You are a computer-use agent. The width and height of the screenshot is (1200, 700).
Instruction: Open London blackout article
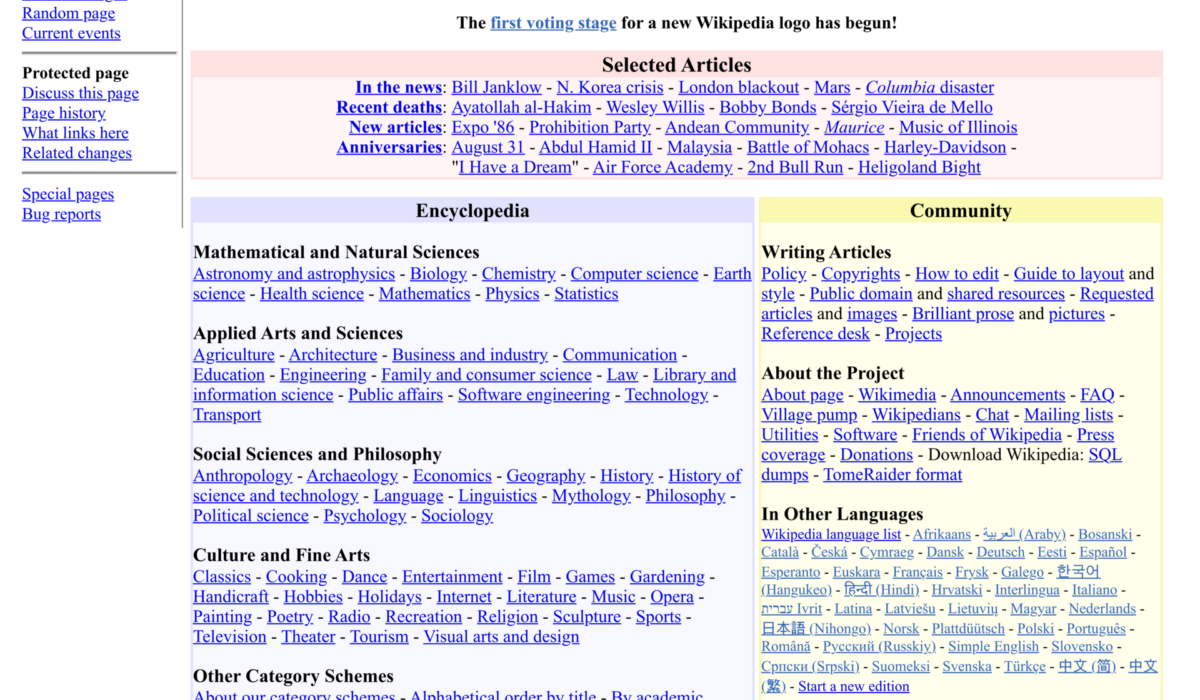[739, 87]
